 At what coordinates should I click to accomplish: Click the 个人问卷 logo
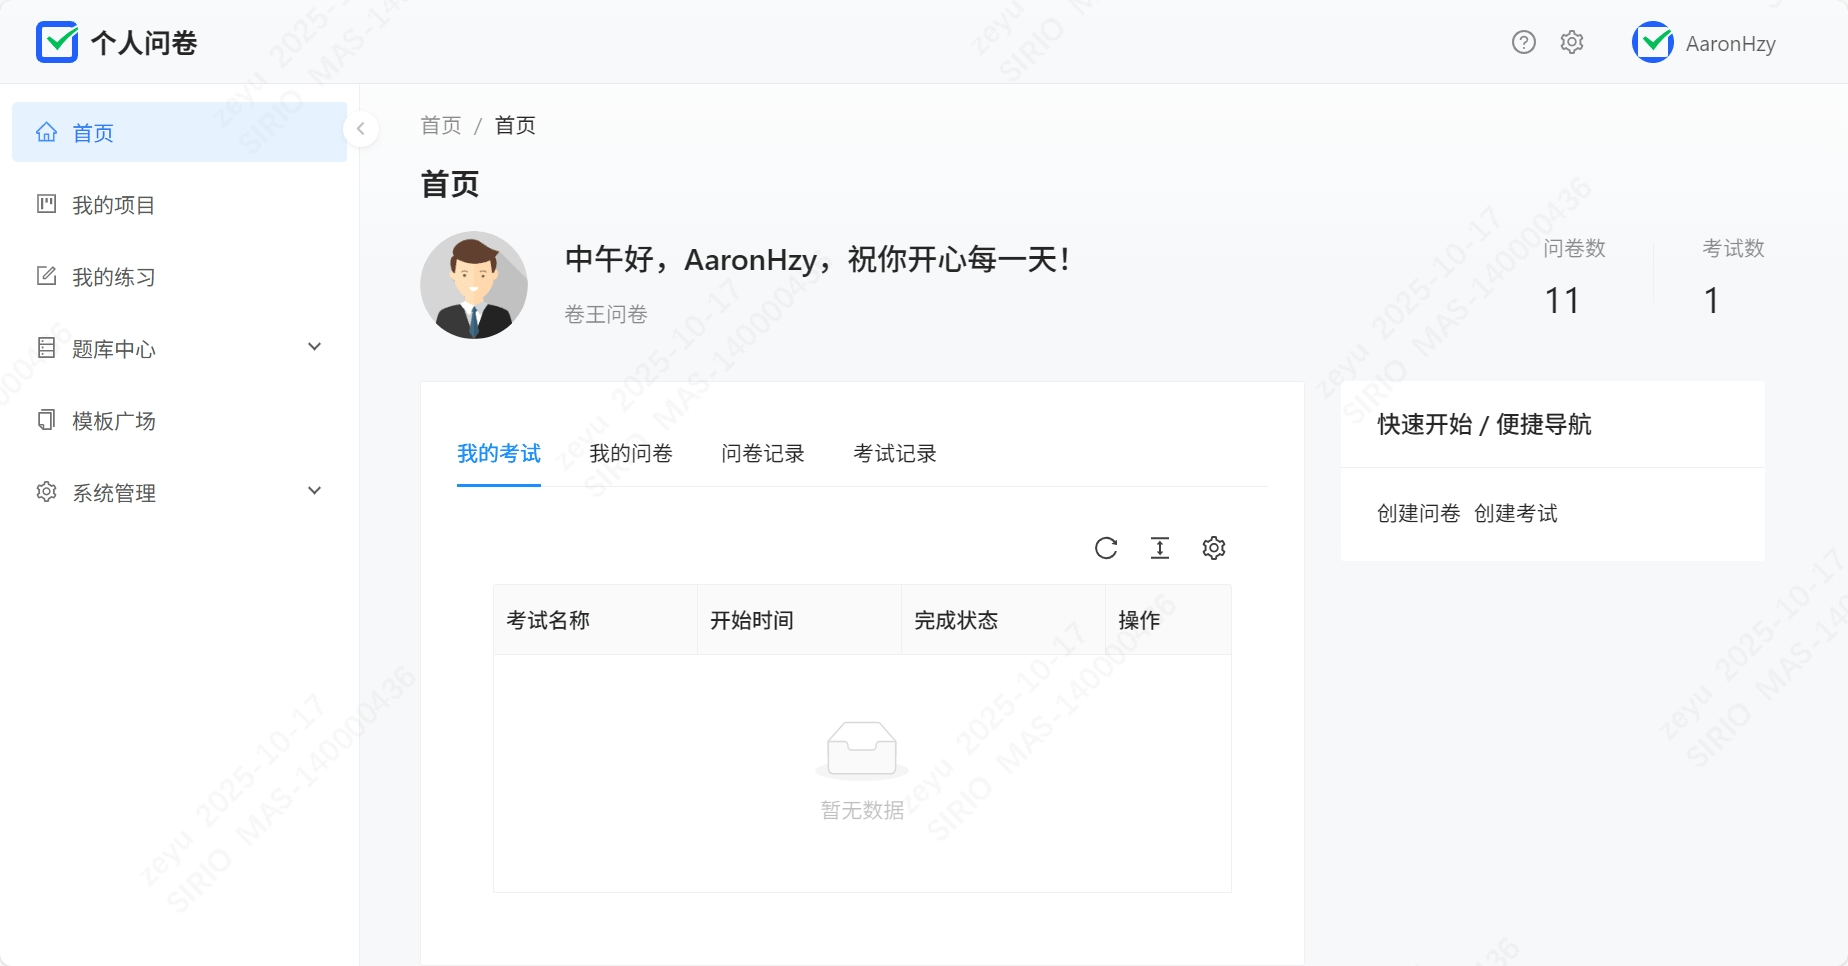117,42
